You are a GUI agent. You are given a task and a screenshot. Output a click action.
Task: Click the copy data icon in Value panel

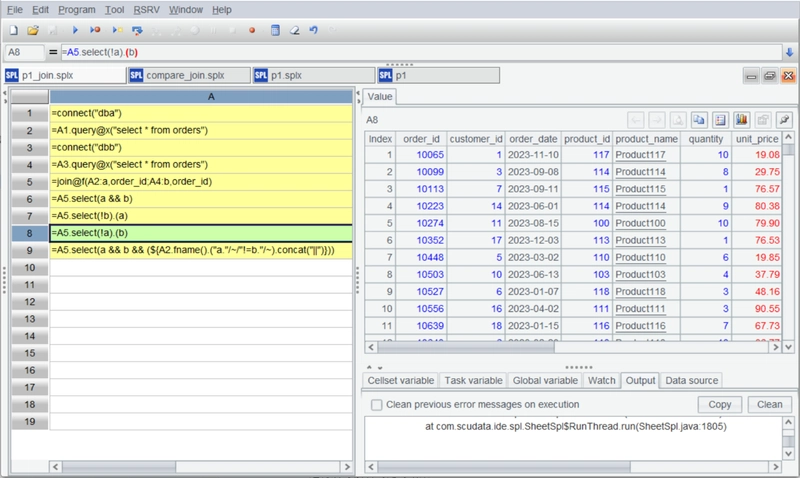coord(698,120)
